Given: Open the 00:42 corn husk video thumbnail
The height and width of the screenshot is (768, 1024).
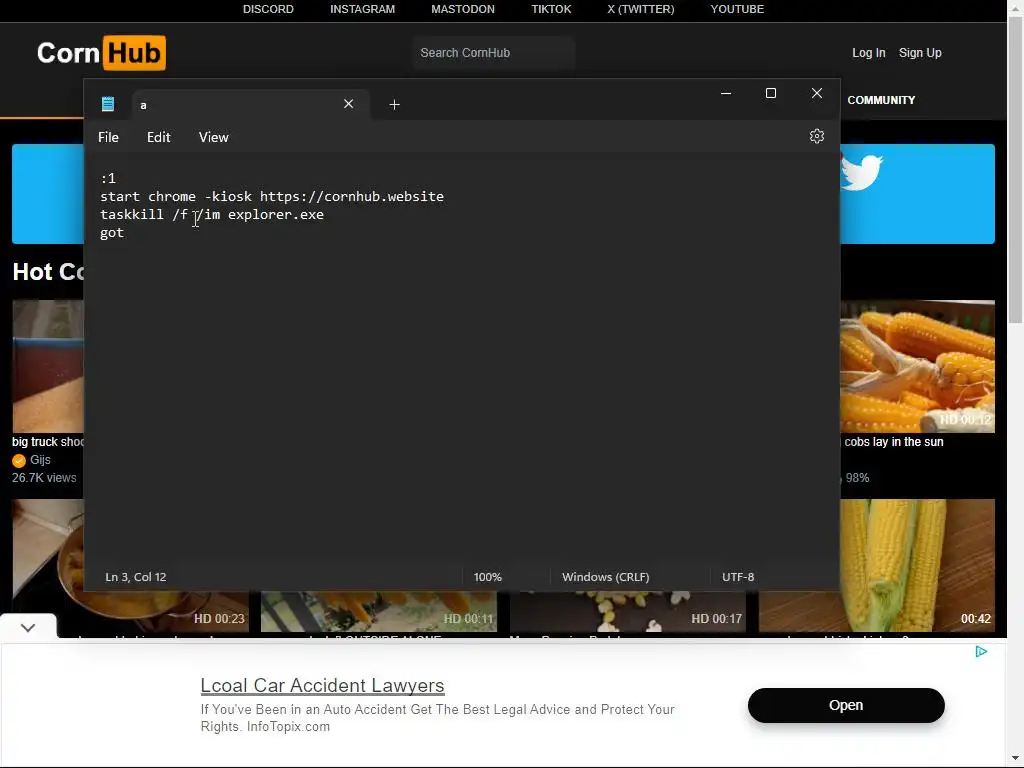Looking at the screenshot, I should point(917,566).
